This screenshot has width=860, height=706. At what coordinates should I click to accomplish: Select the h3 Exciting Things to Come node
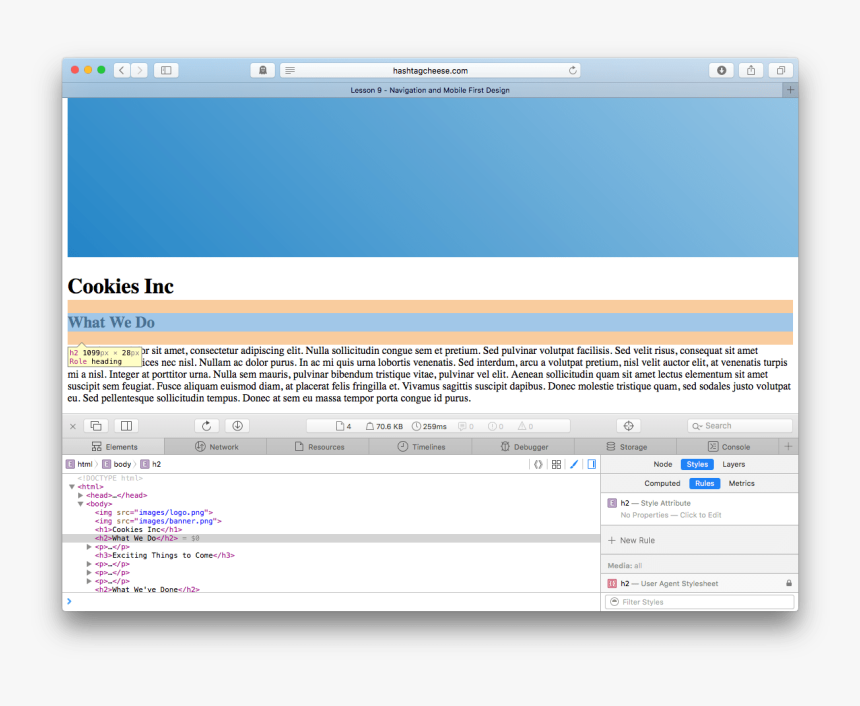pyautogui.click(x=166, y=555)
